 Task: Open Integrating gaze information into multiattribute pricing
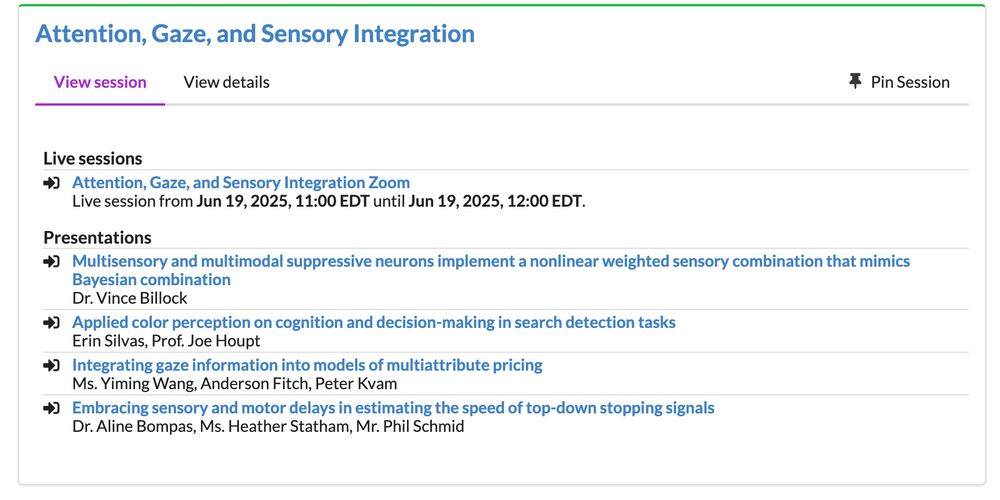tap(307, 365)
